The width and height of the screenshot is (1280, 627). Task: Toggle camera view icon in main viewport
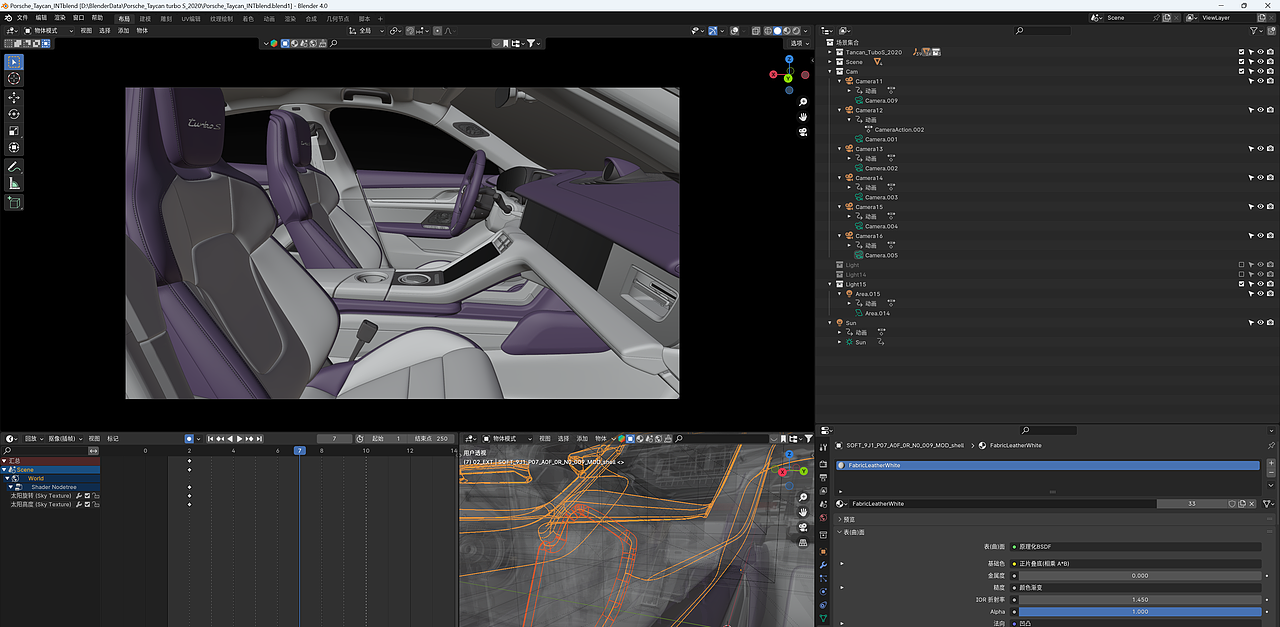click(803, 132)
